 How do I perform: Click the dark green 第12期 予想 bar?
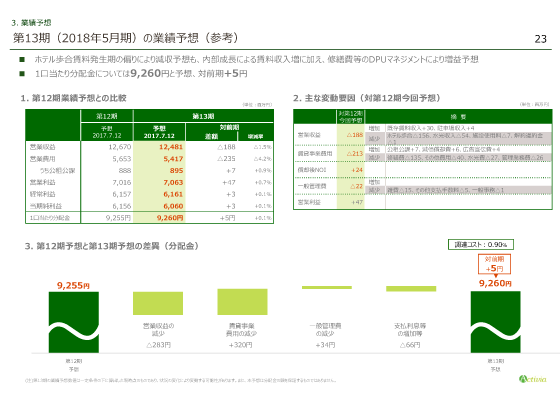pos(74,322)
